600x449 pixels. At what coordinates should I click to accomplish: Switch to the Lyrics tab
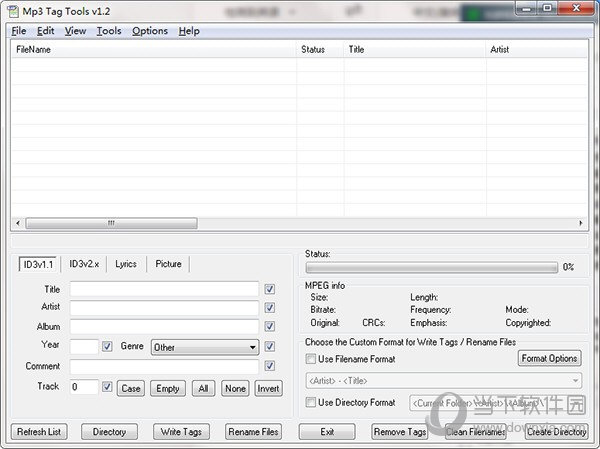coord(126,264)
